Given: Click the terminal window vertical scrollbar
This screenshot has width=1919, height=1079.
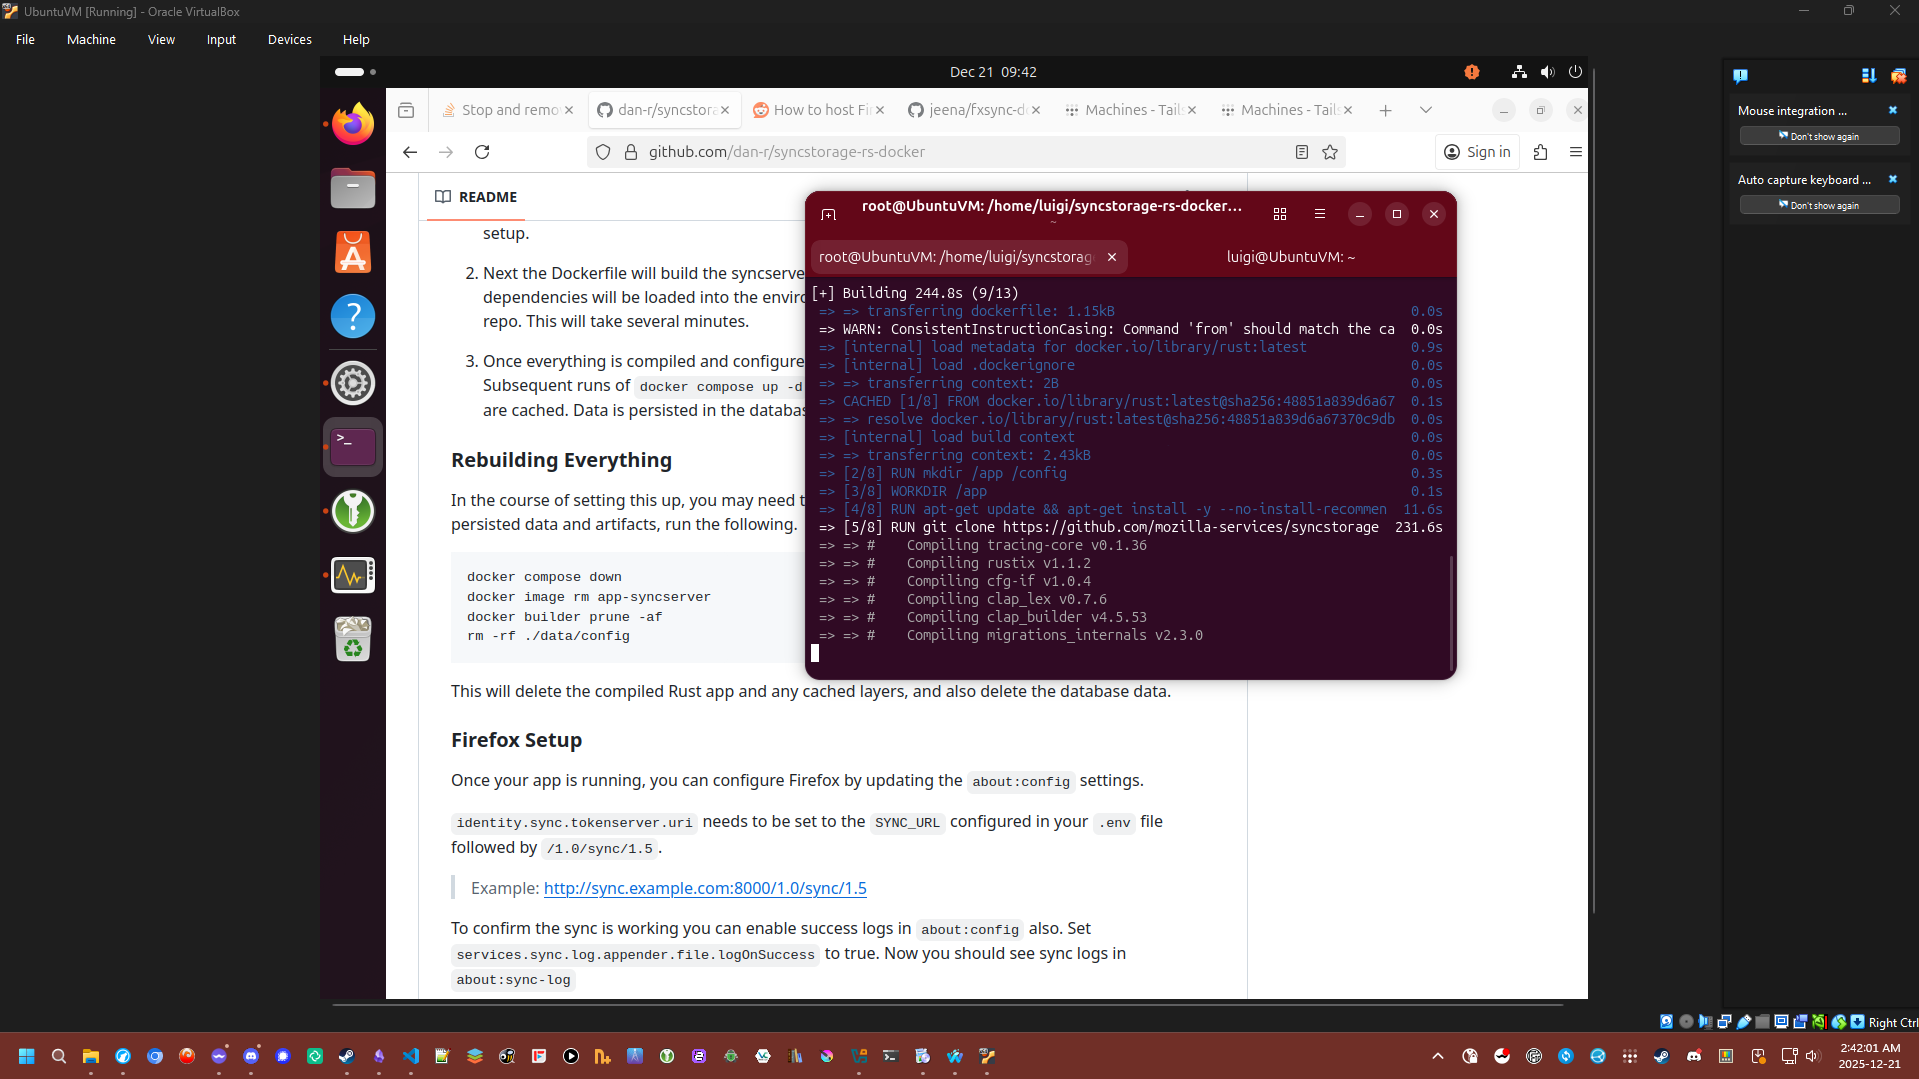Looking at the screenshot, I should click(1450, 612).
